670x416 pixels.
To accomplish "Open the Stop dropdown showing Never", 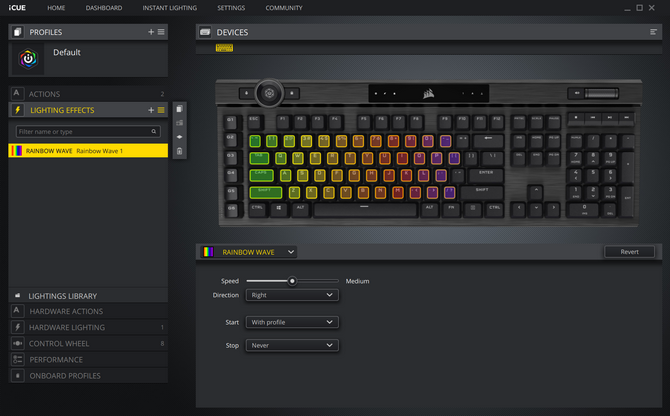I will tap(292, 345).
